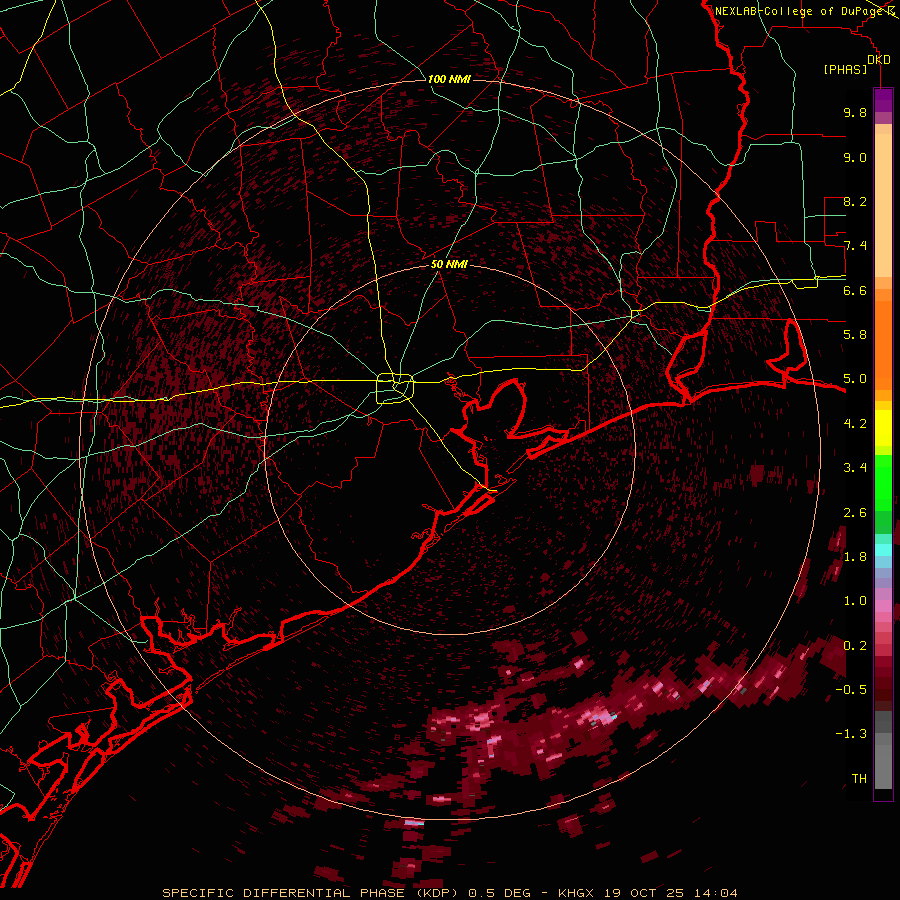Select the "[PHAS]" units label
This screenshot has width=900, height=900.
(845, 69)
